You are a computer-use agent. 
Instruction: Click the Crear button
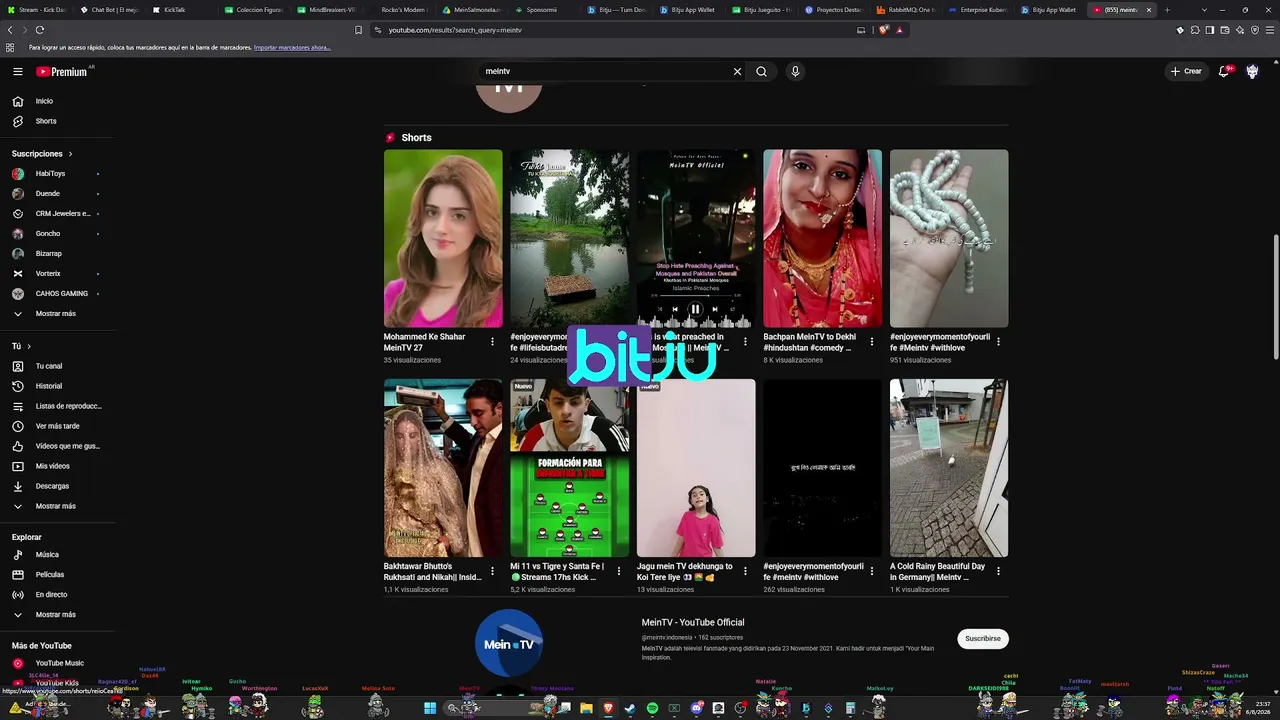pyautogui.click(x=1187, y=71)
